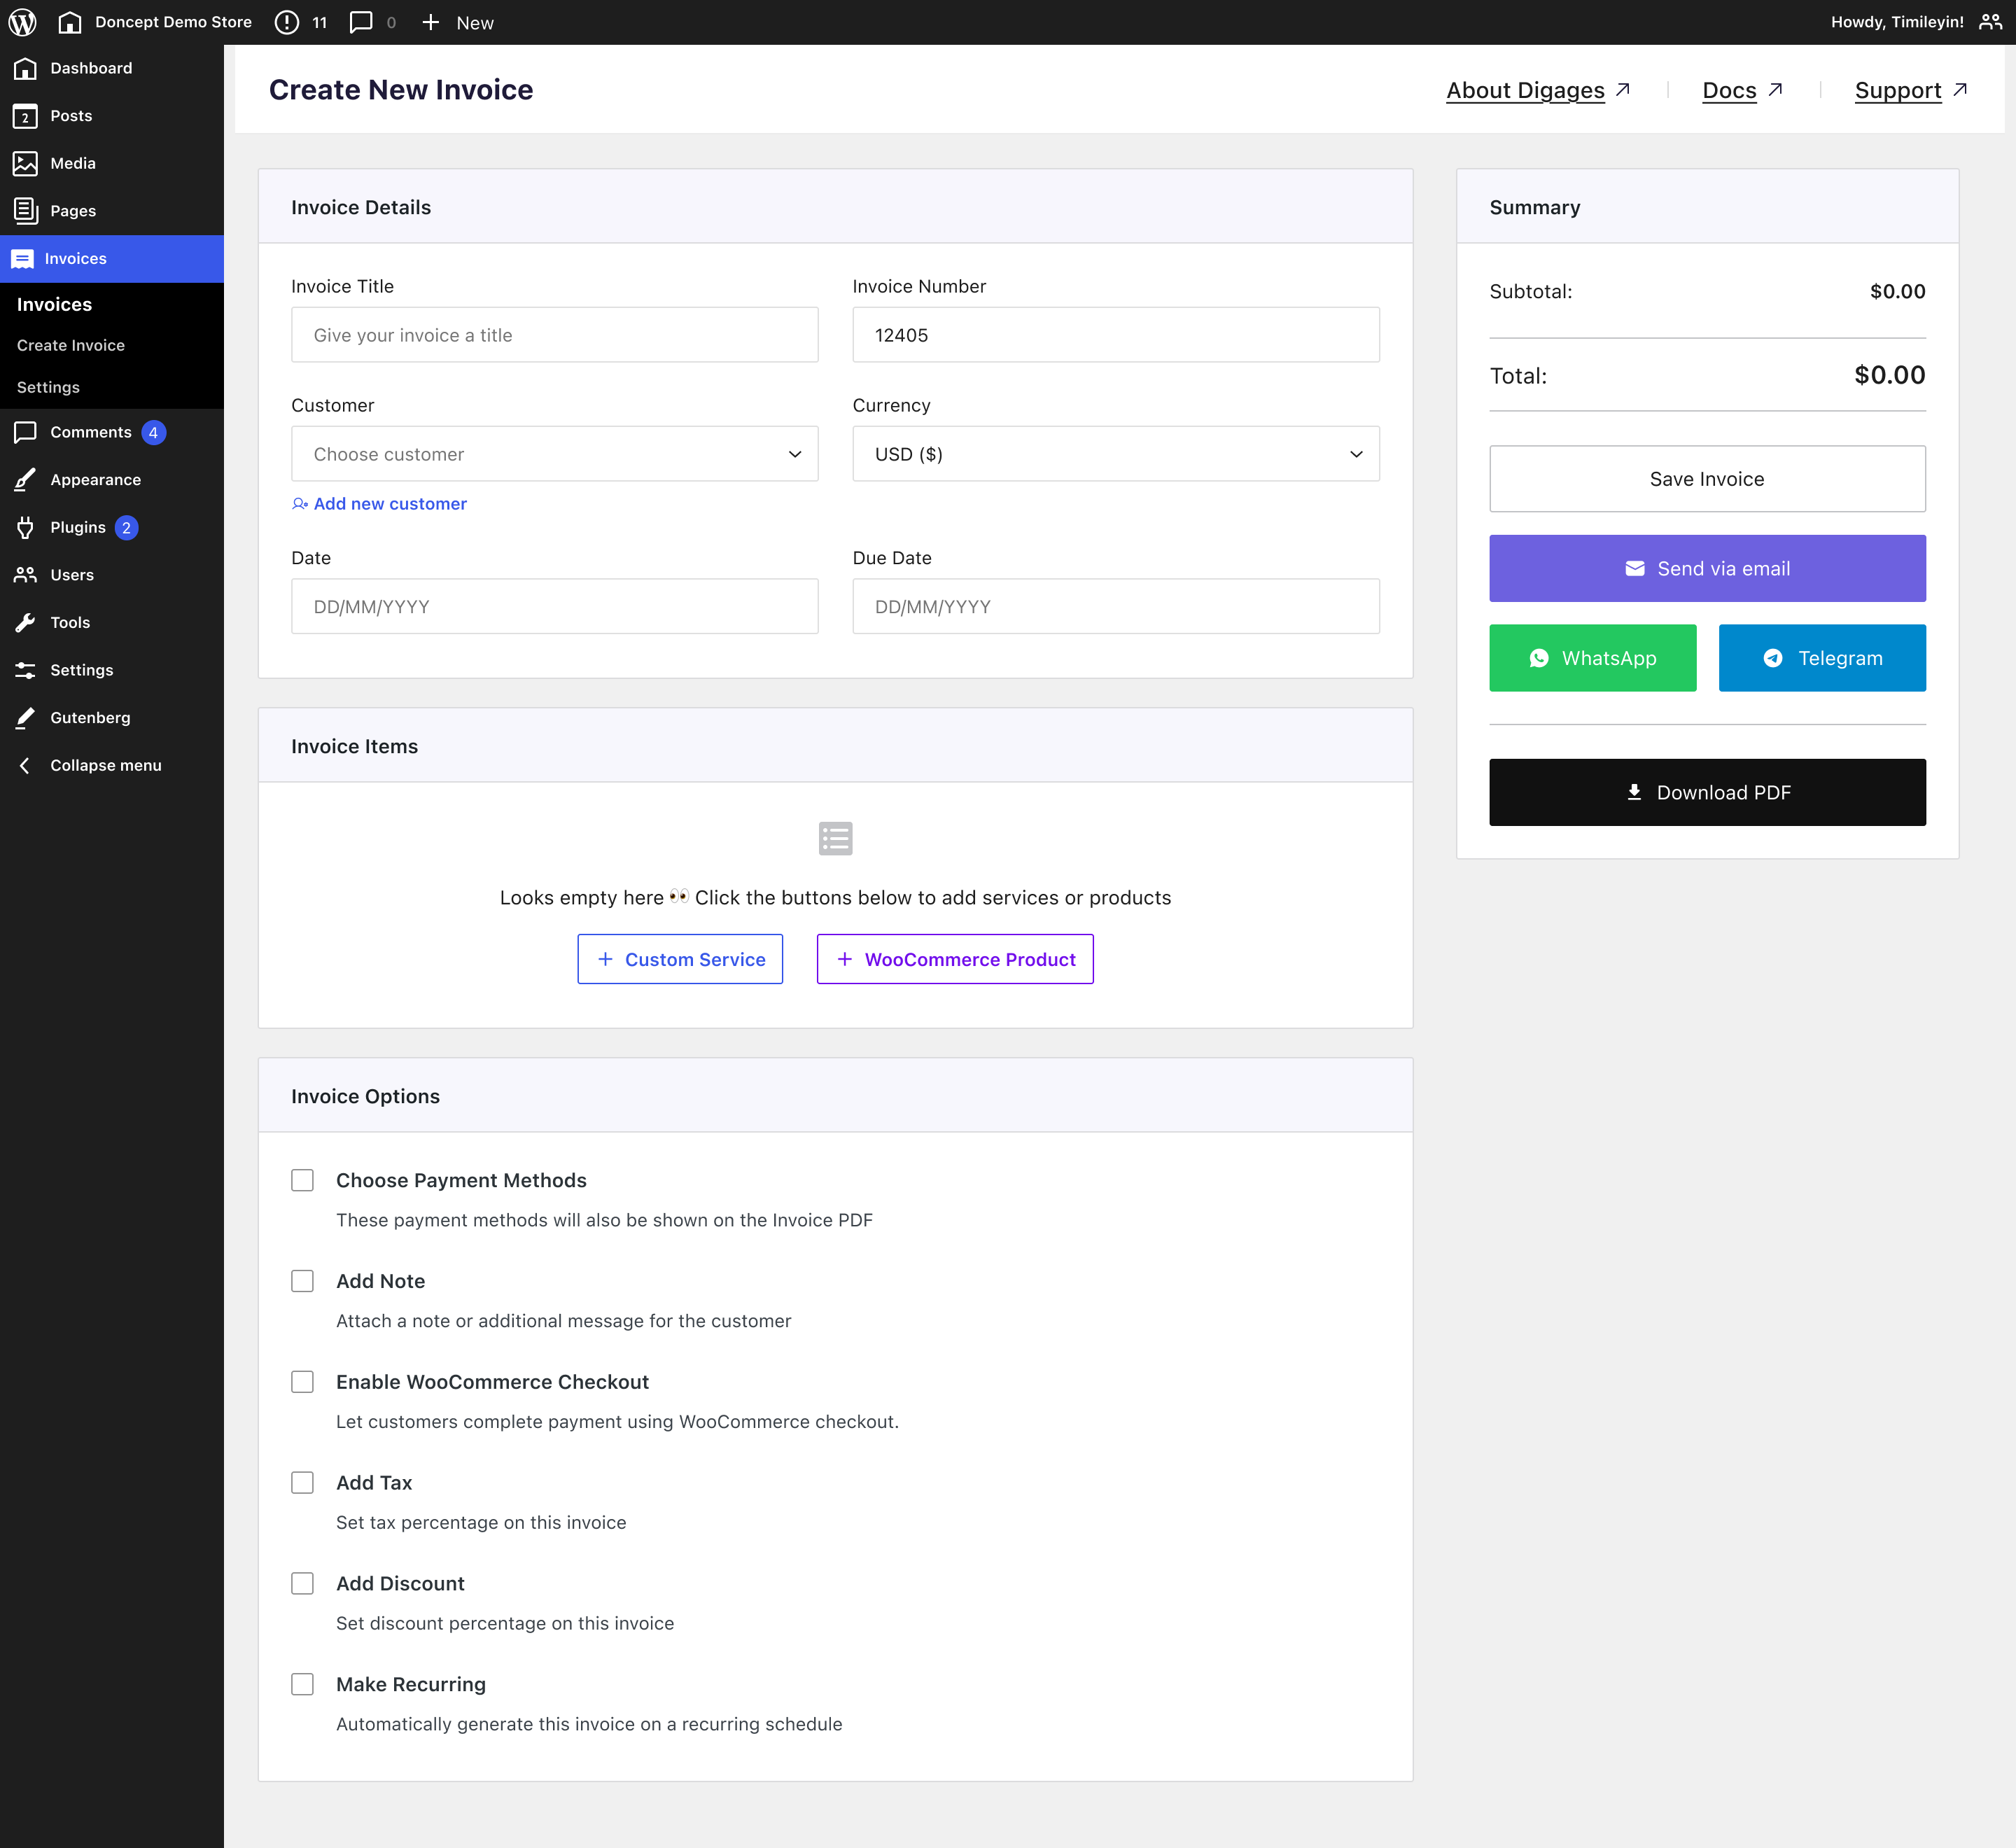
Task: Open the comments bubble icon in admin bar
Action: [x=361, y=22]
